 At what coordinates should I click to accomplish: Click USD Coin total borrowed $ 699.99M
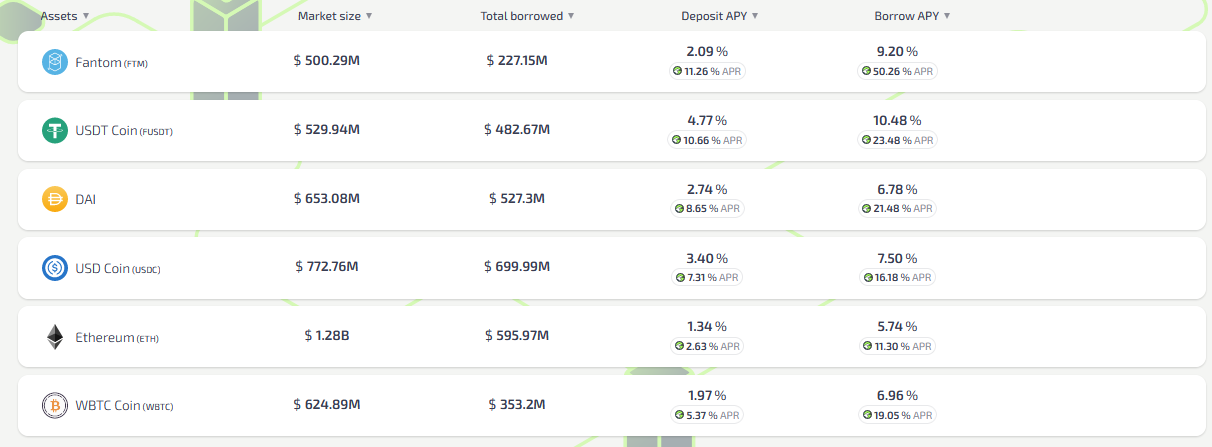coord(517,267)
